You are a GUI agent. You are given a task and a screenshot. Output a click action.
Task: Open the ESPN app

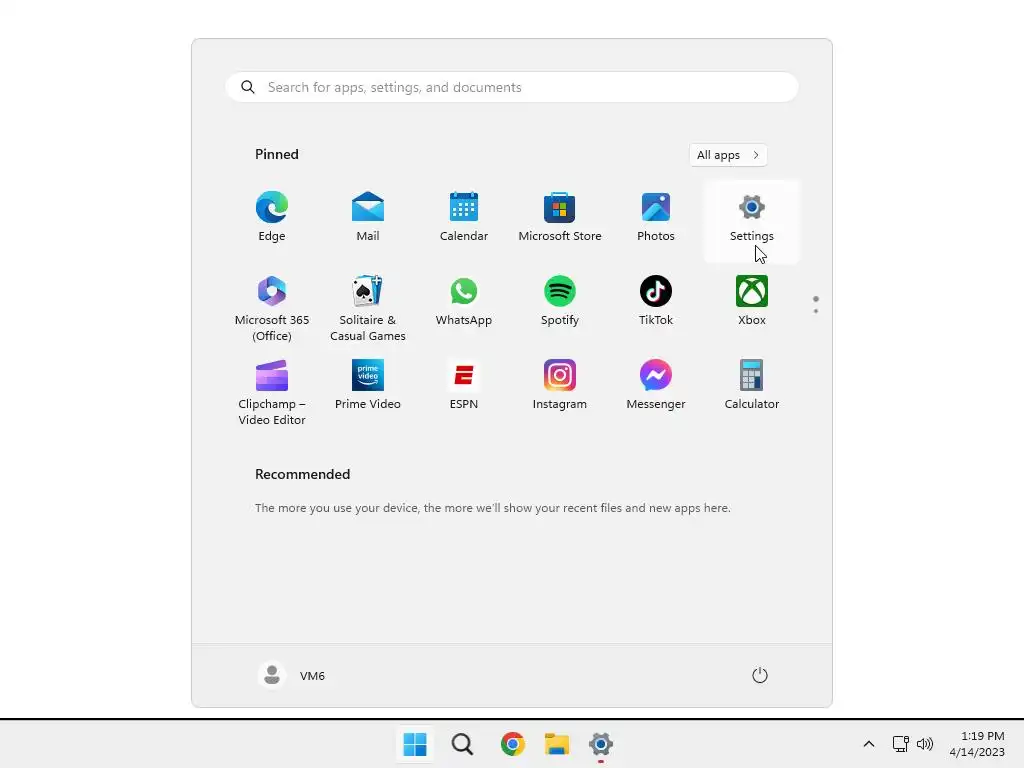pyautogui.click(x=464, y=385)
